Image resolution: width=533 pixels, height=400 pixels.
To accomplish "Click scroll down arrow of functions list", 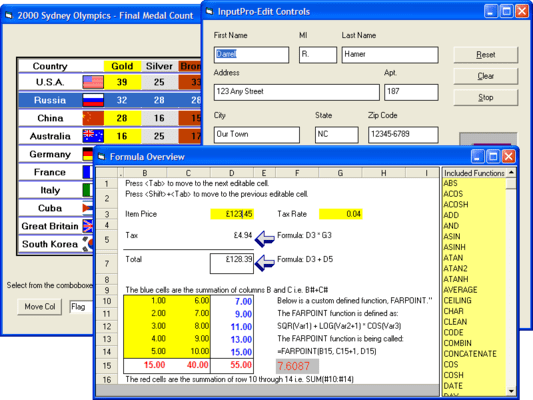I will 511,392.
